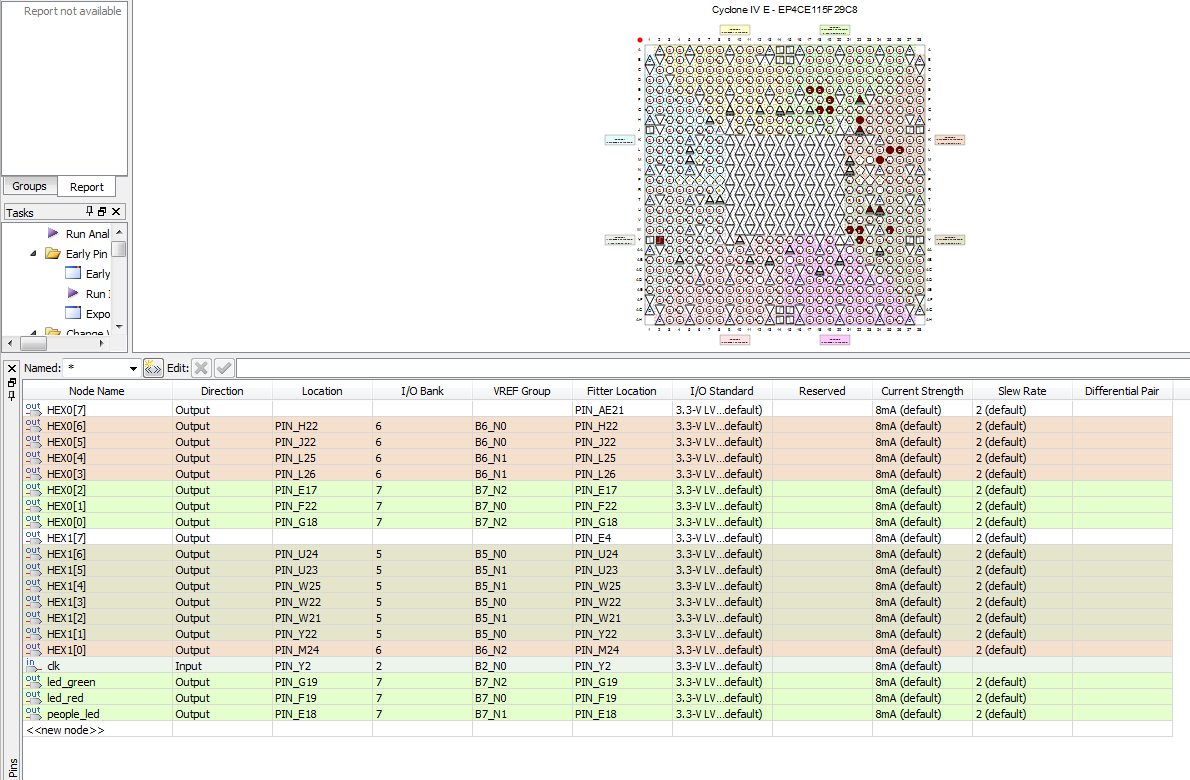Click the input pin icon beside clk
The width and height of the screenshot is (1190, 780).
pyautogui.click(x=33, y=666)
